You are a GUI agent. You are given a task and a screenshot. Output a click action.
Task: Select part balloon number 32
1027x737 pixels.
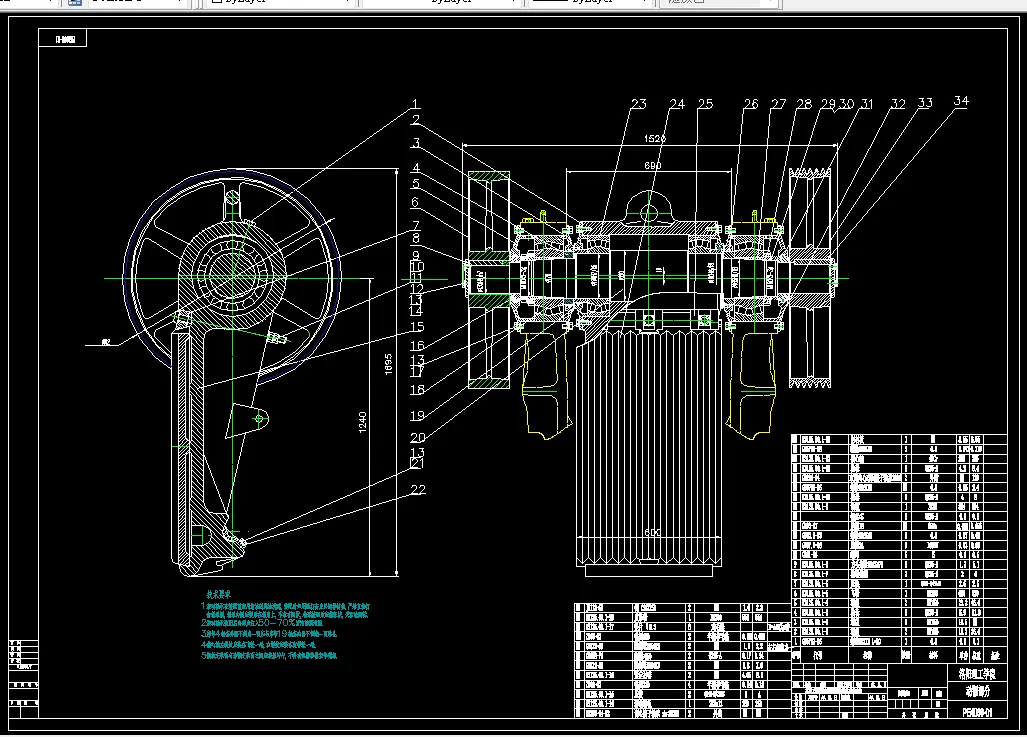point(898,104)
